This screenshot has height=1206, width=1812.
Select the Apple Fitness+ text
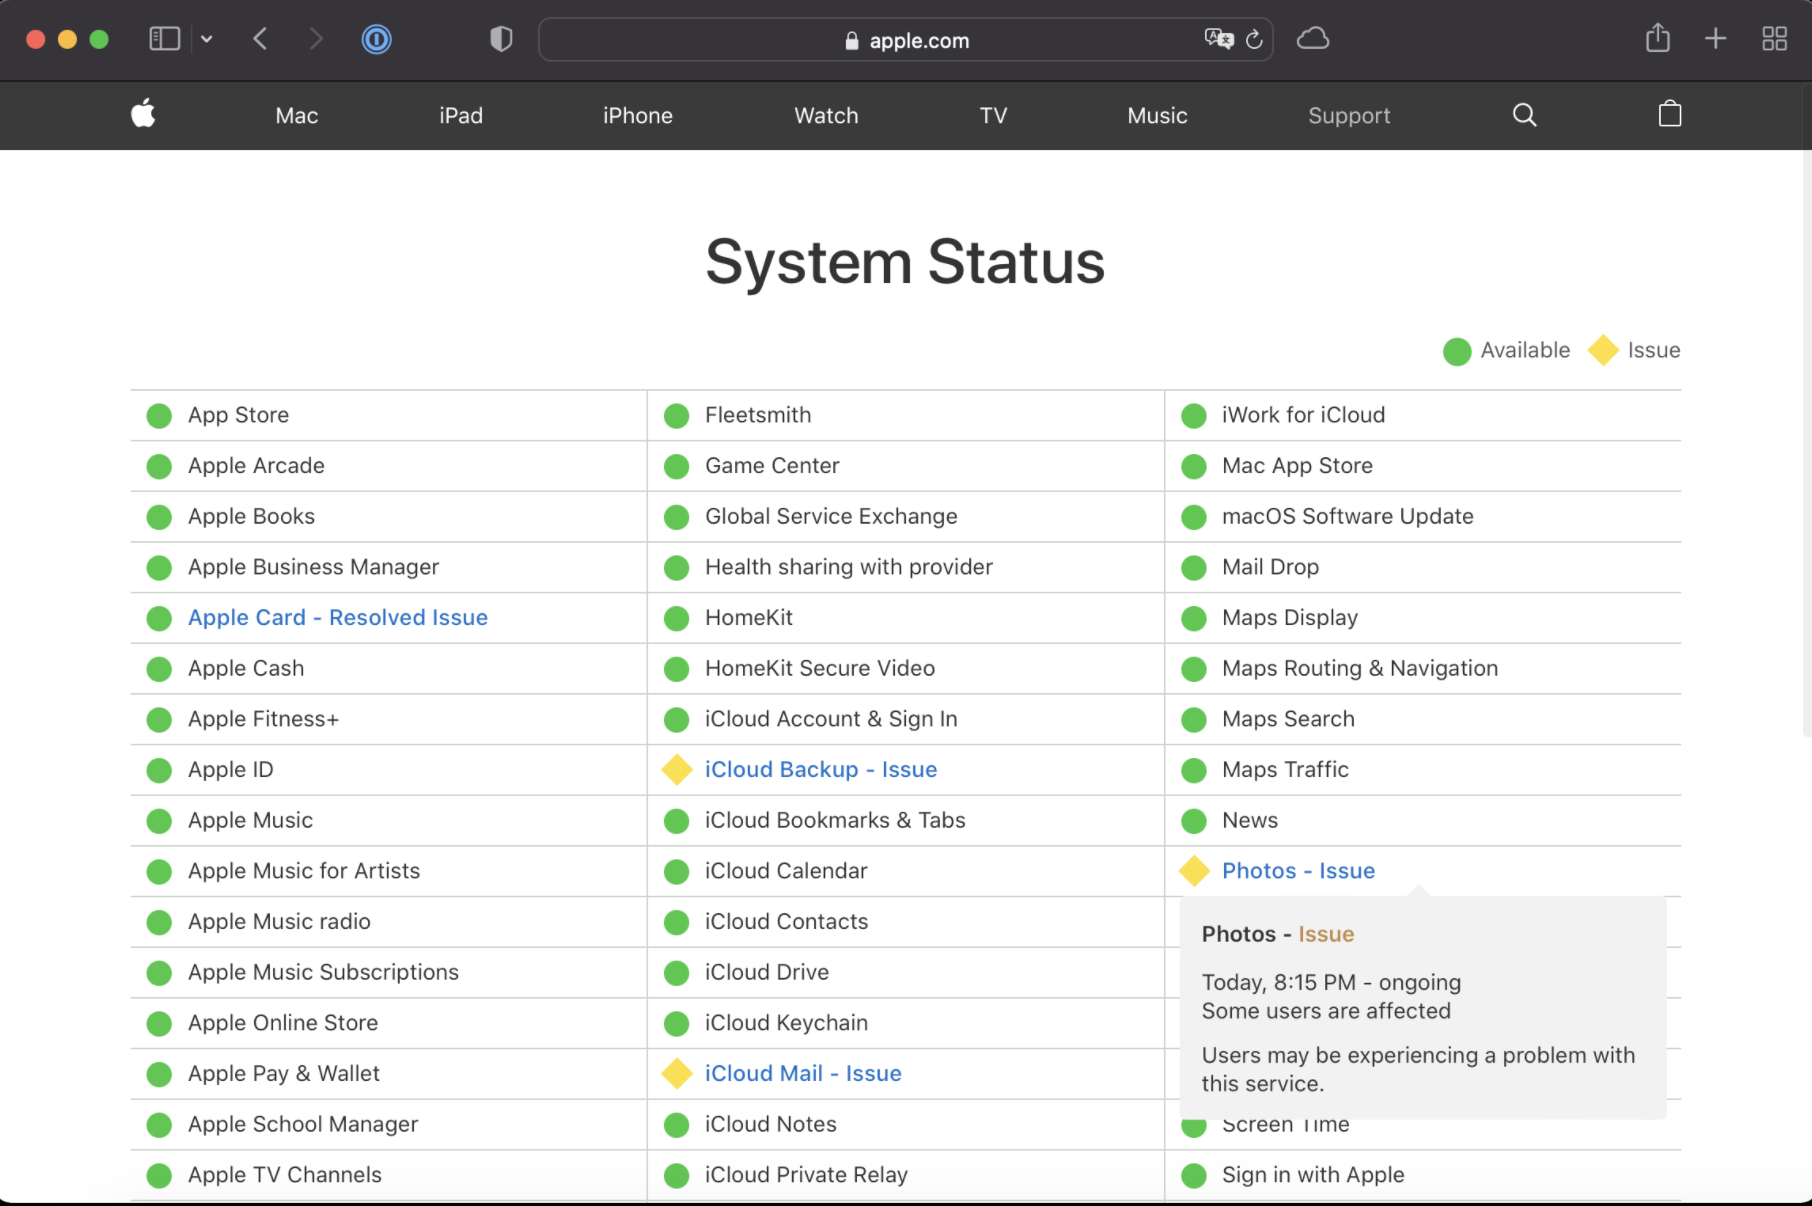[263, 718]
